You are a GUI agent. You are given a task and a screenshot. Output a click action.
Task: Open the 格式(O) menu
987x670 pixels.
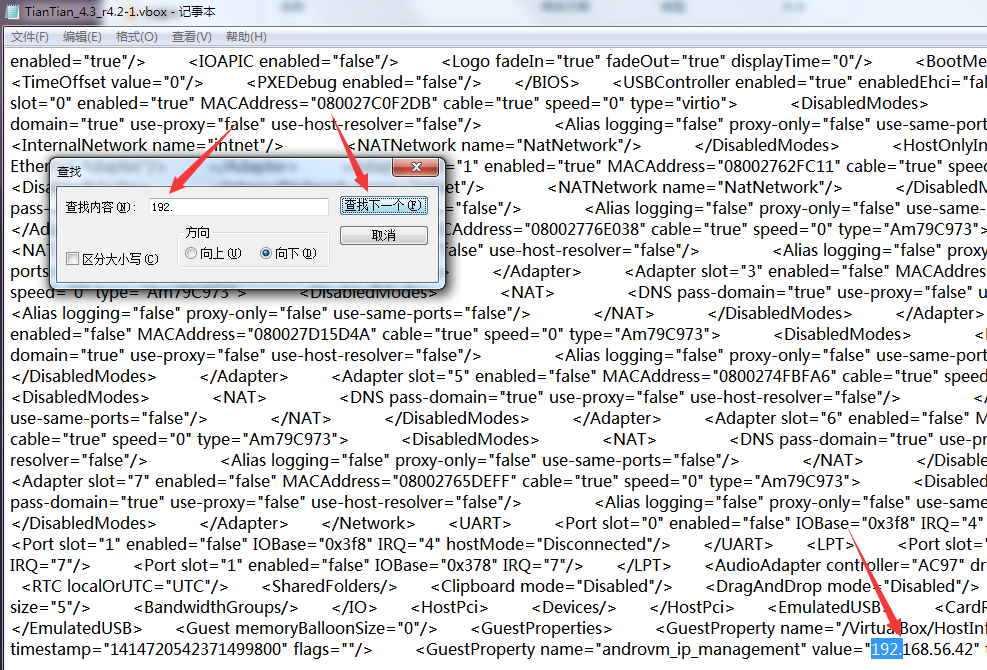pos(137,37)
